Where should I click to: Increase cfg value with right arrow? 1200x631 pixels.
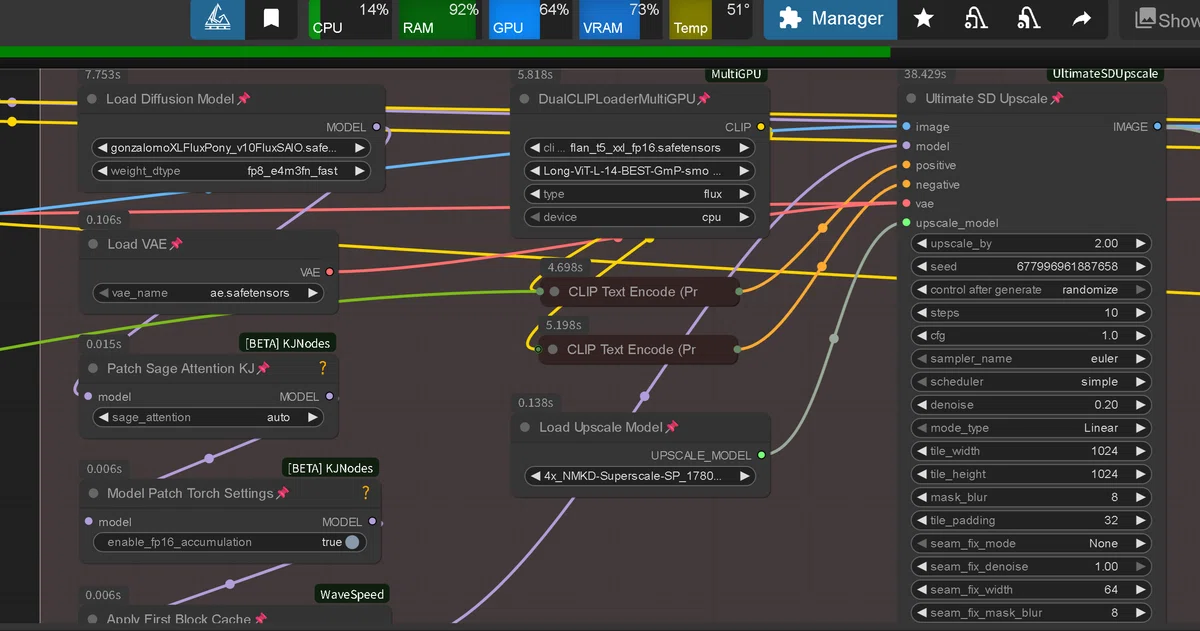[1140, 335]
